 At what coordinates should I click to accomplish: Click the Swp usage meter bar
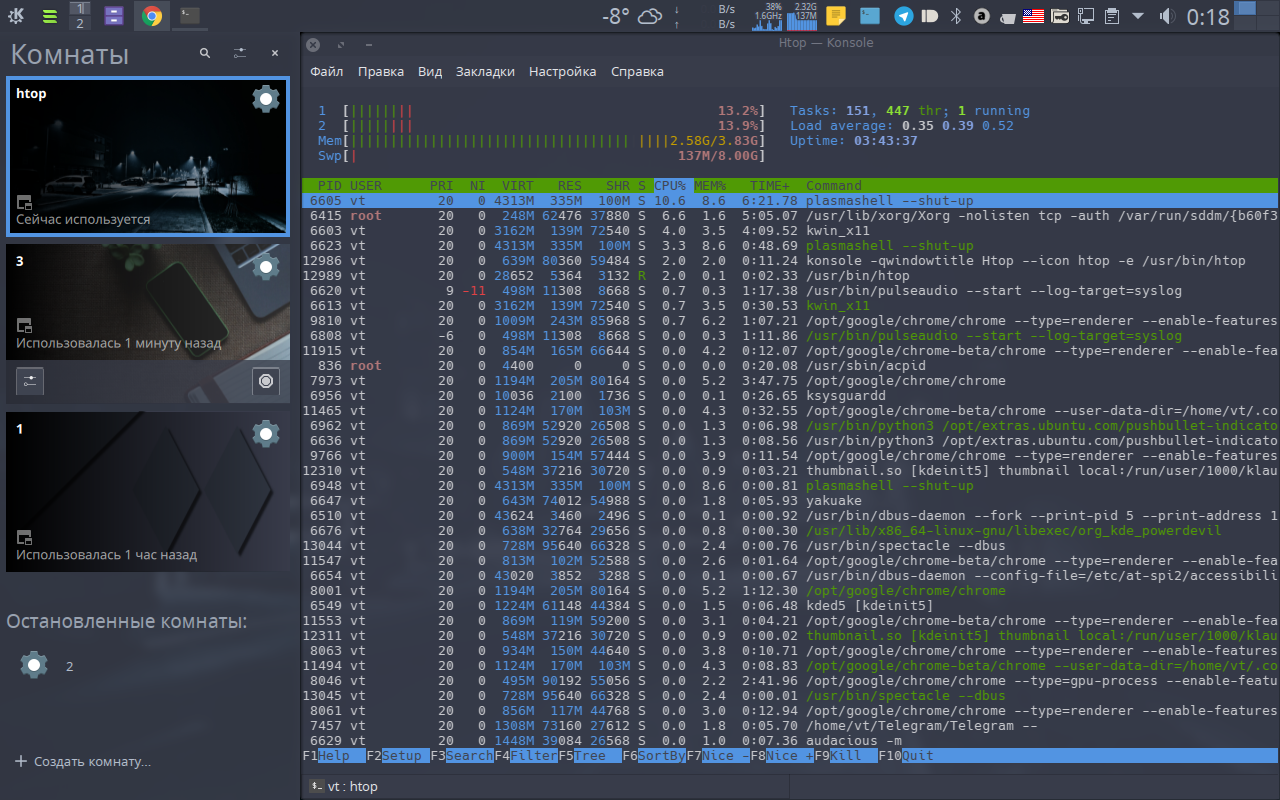coord(541,156)
